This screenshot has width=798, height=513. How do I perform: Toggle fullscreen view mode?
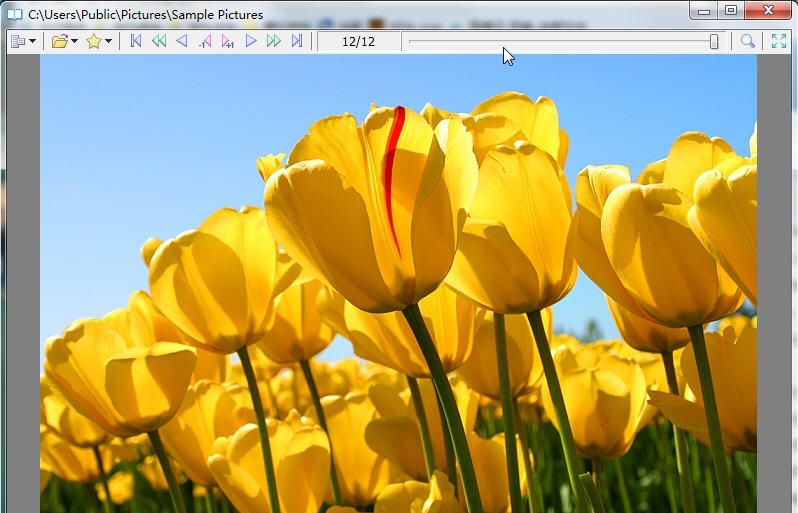[x=778, y=41]
